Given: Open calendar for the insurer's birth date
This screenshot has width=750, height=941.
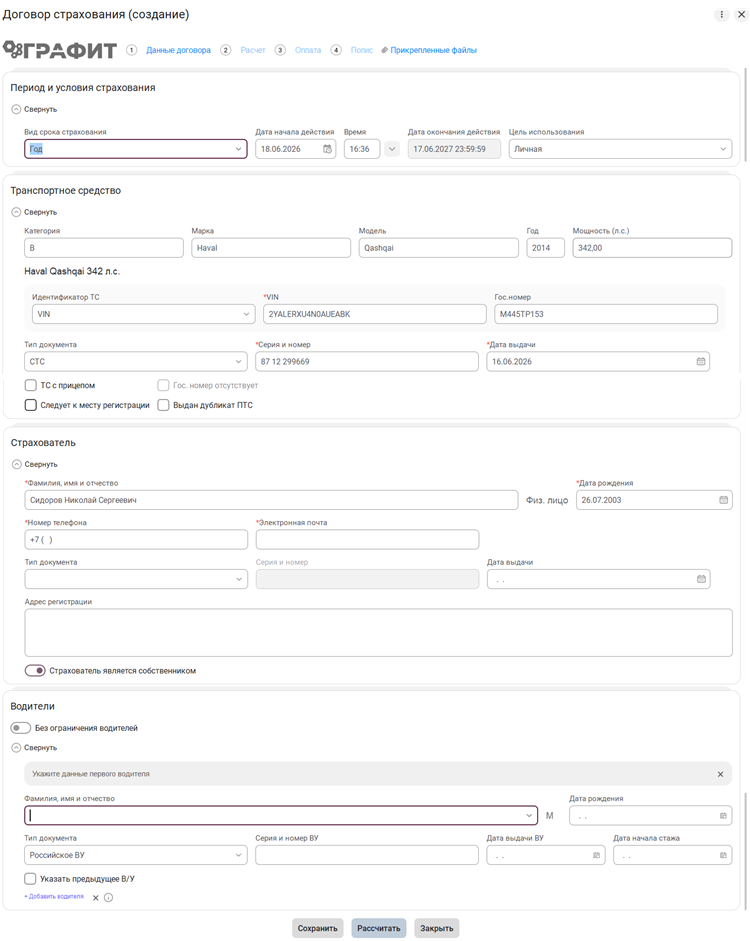Looking at the screenshot, I should pos(723,500).
